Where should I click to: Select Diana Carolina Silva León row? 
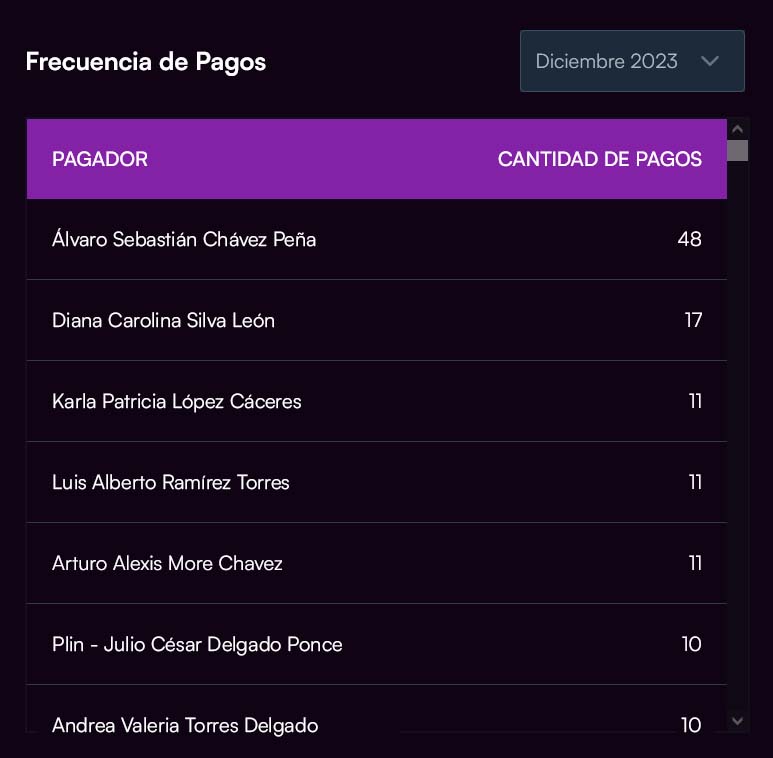coord(163,321)
